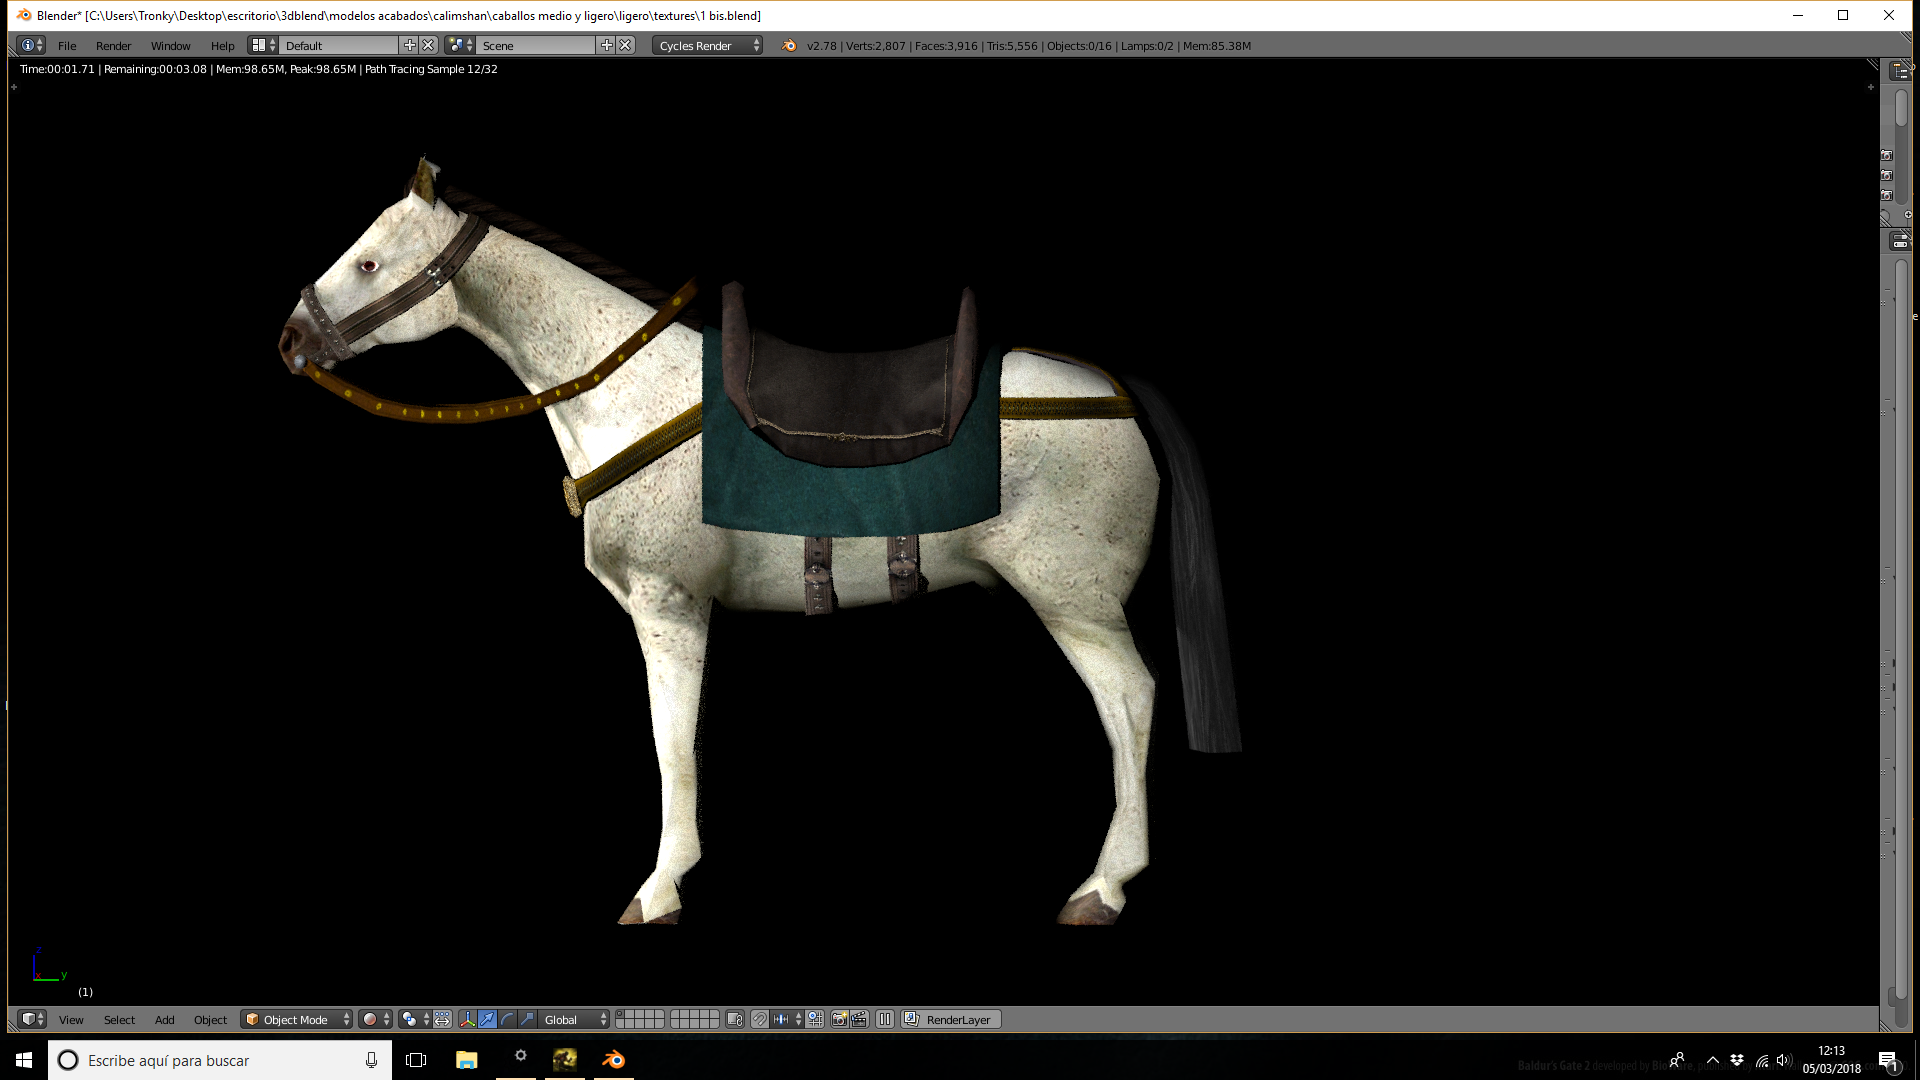Open the Dropbox tray icon
Screen dimensions: 1920x1080
click(1737, 1060)
